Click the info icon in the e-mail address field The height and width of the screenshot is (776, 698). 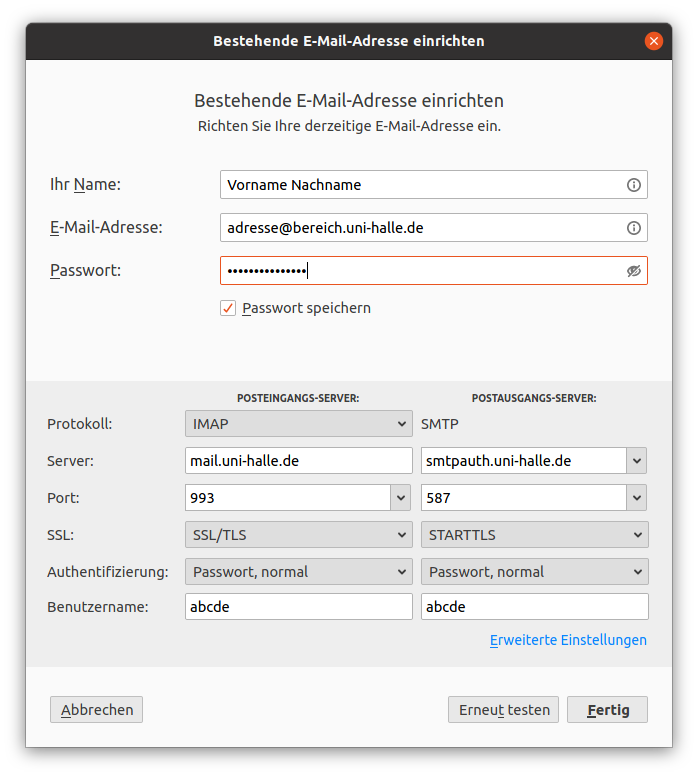[634, 228]
